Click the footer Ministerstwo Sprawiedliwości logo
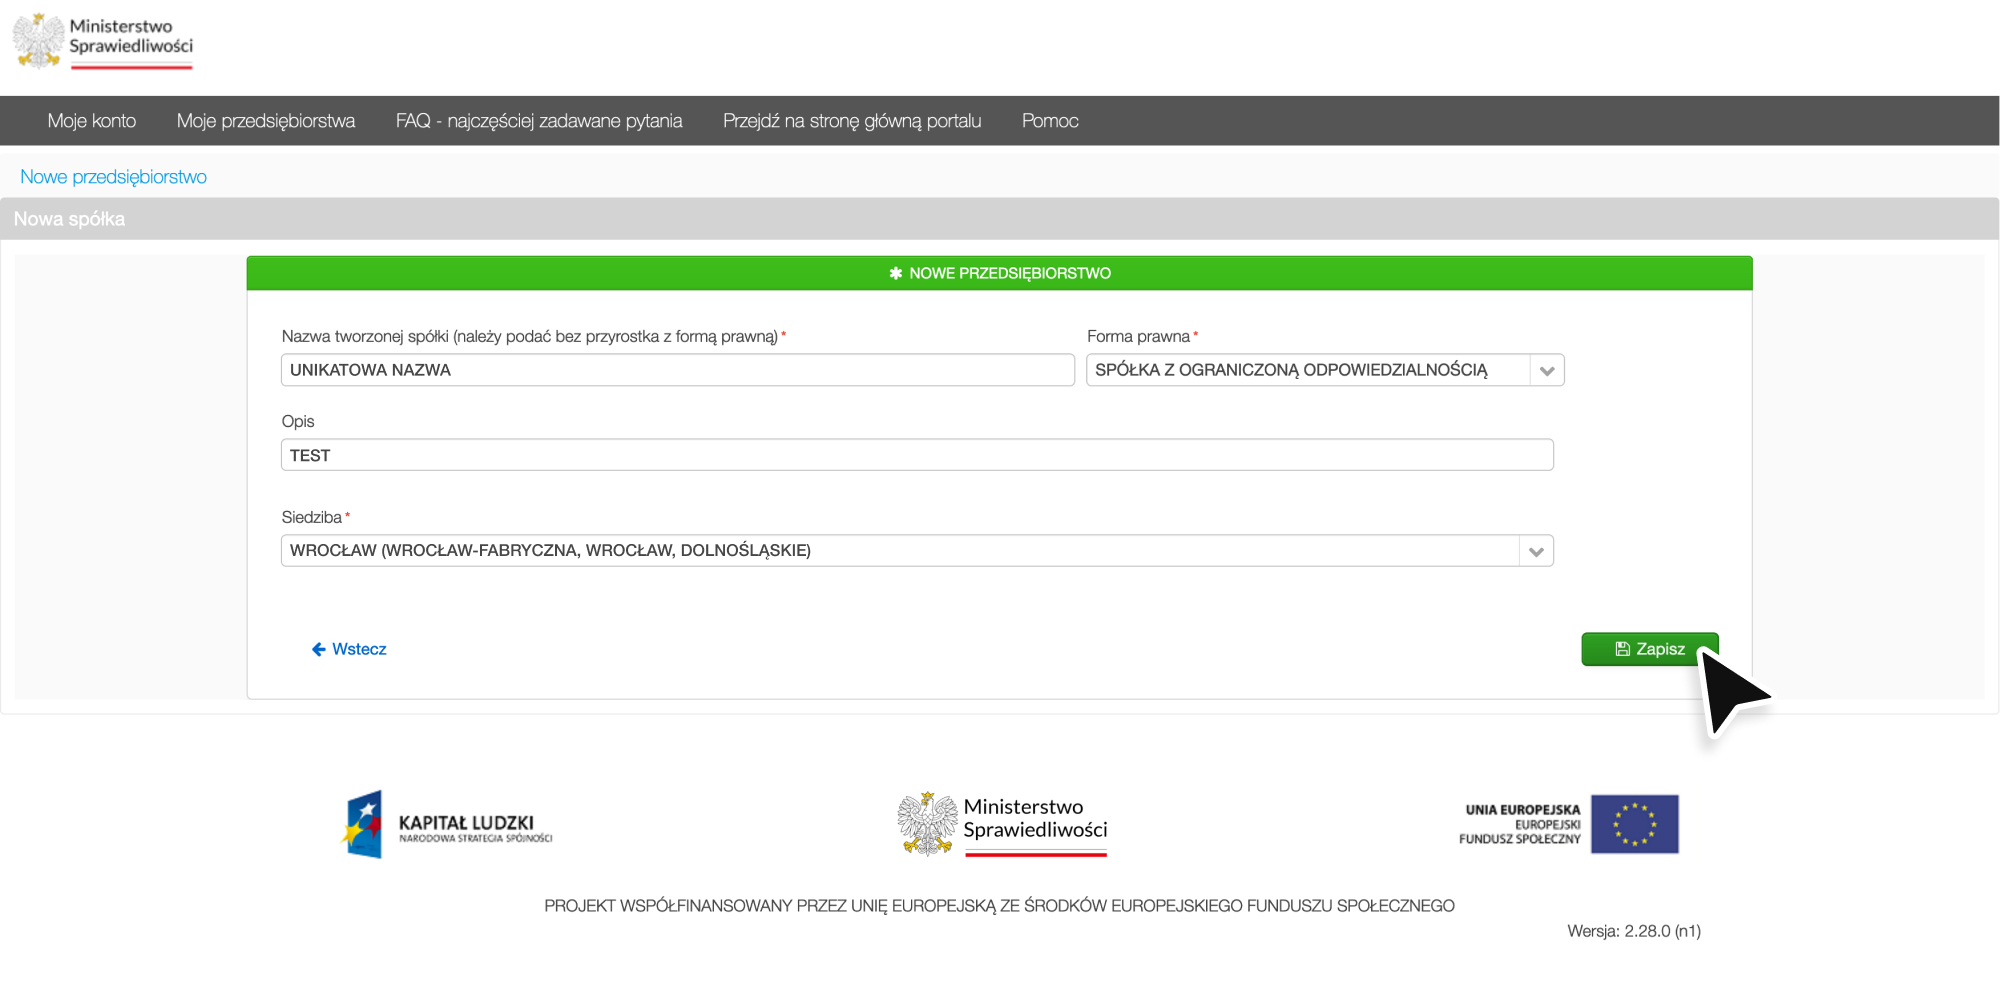 [1002, 825]
